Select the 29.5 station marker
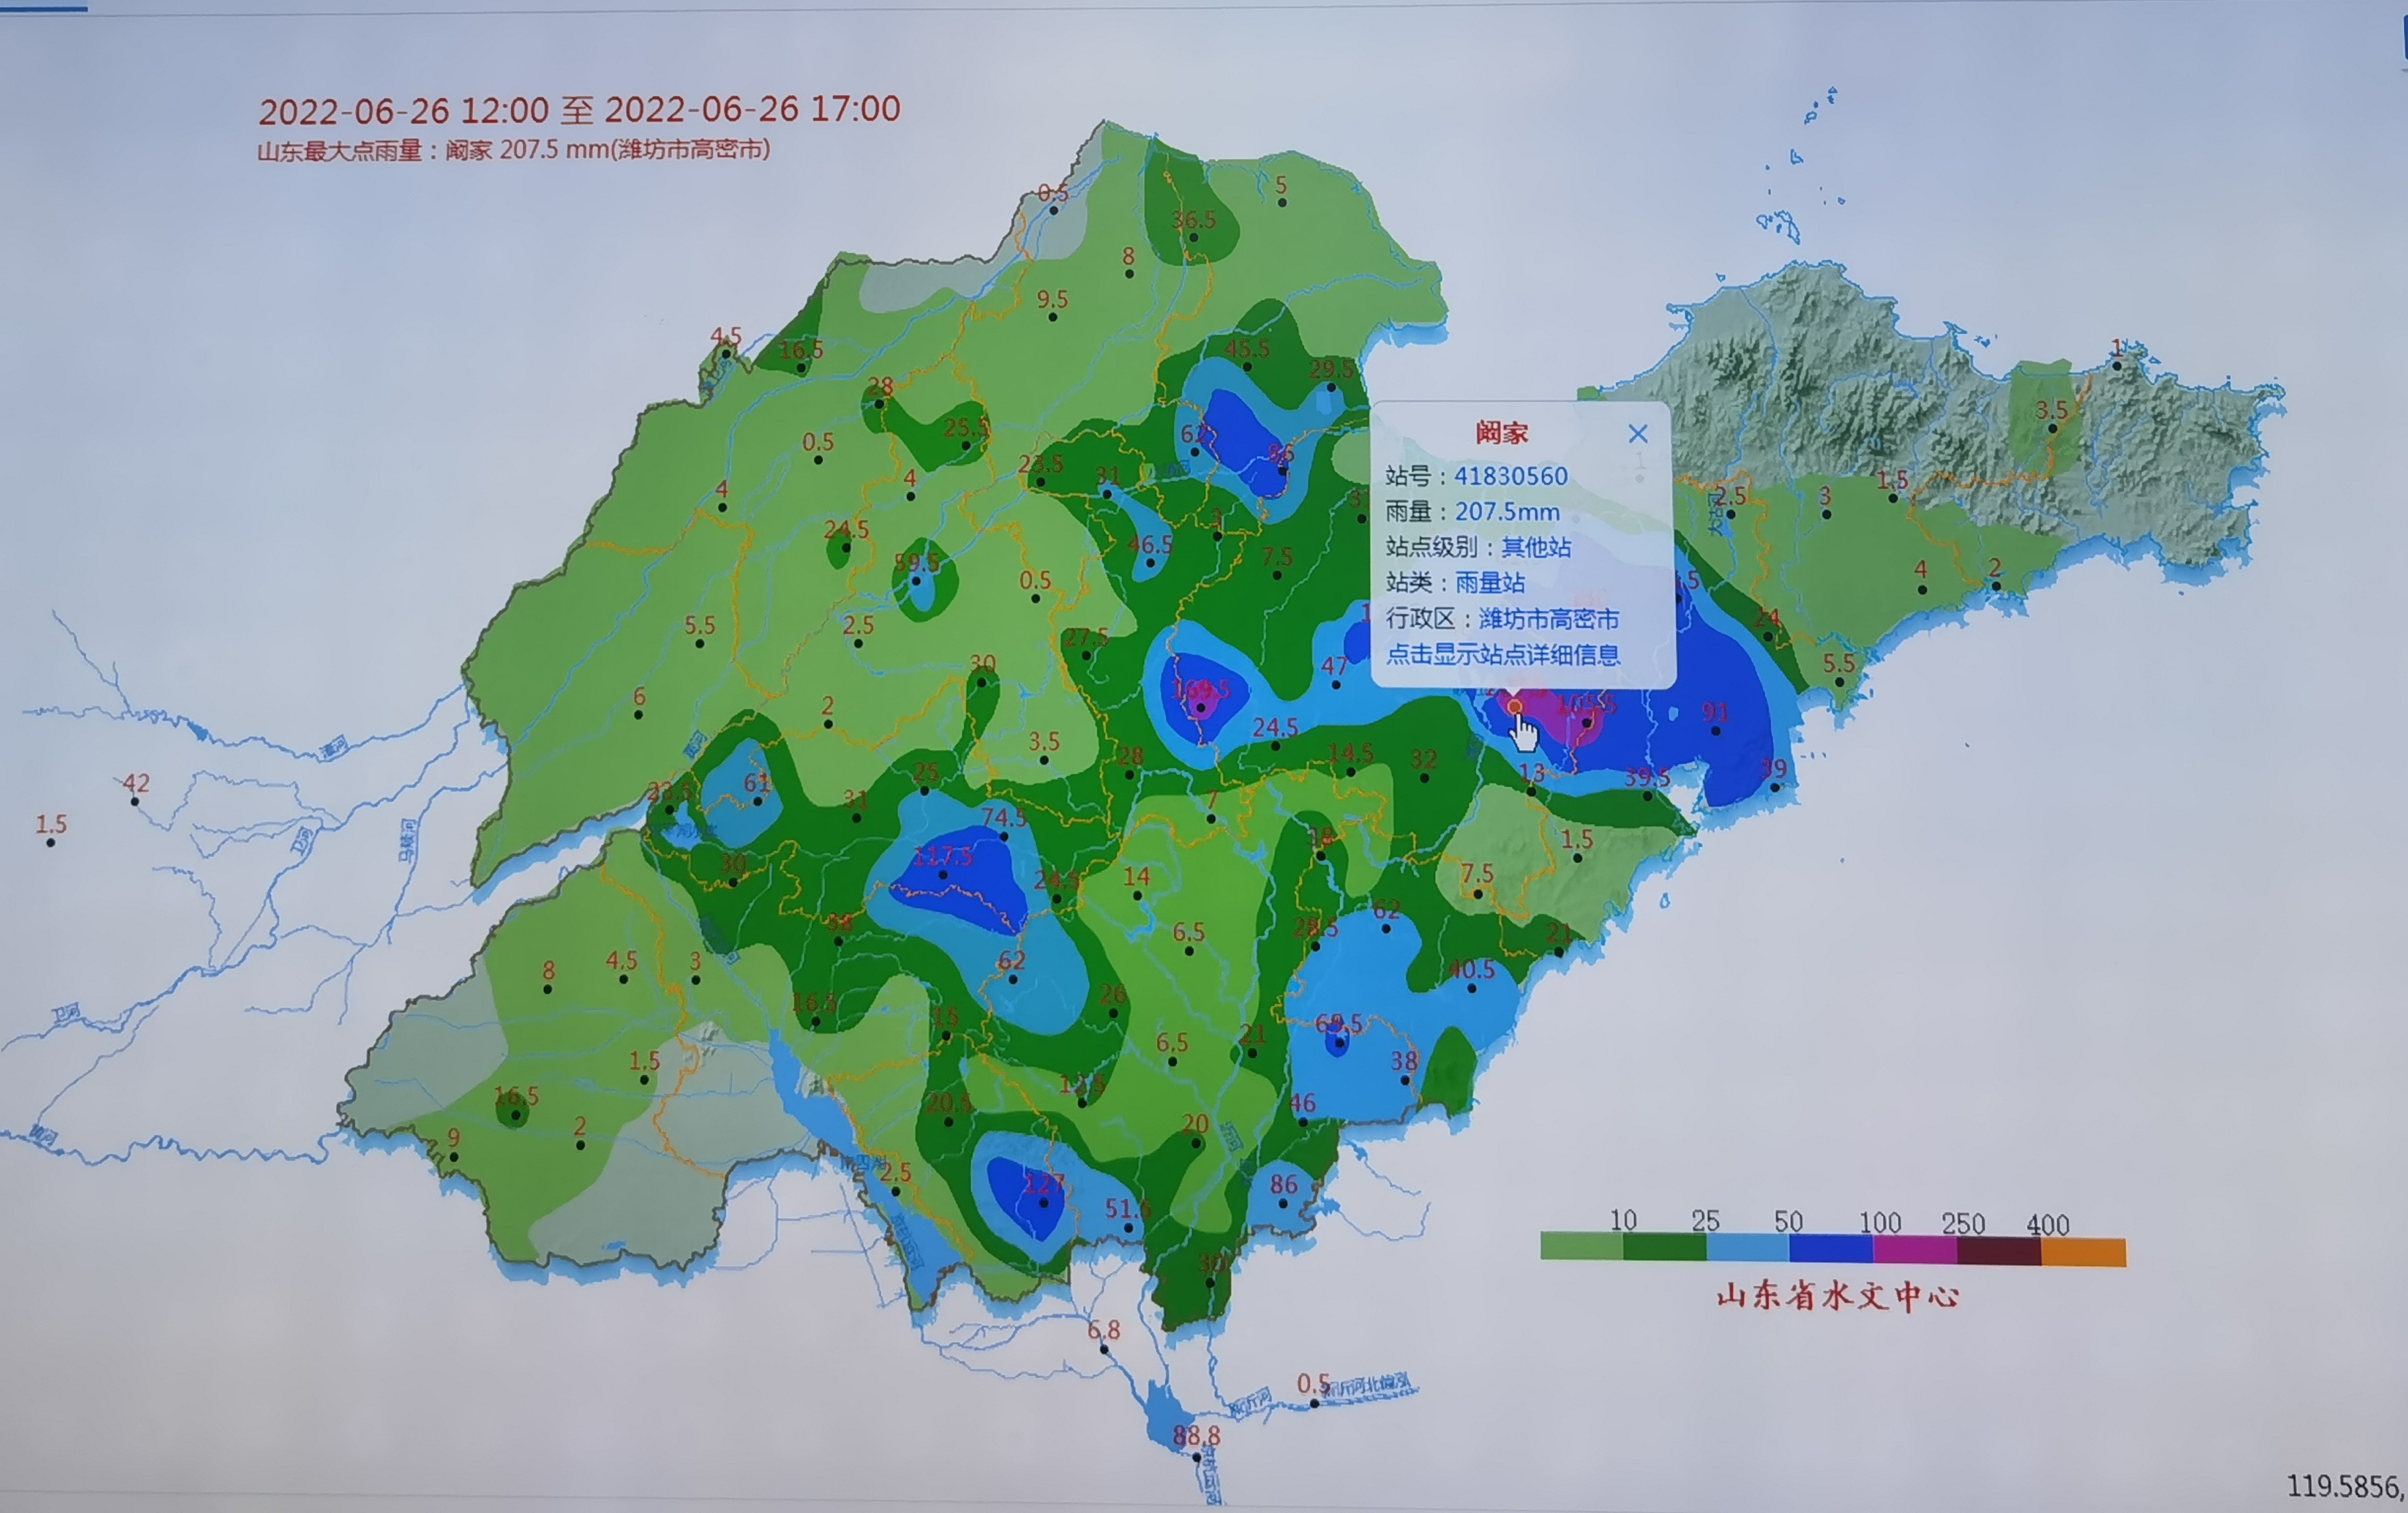The width and height of the screenshot is (2408, 1513). (x=1332, y=388)
